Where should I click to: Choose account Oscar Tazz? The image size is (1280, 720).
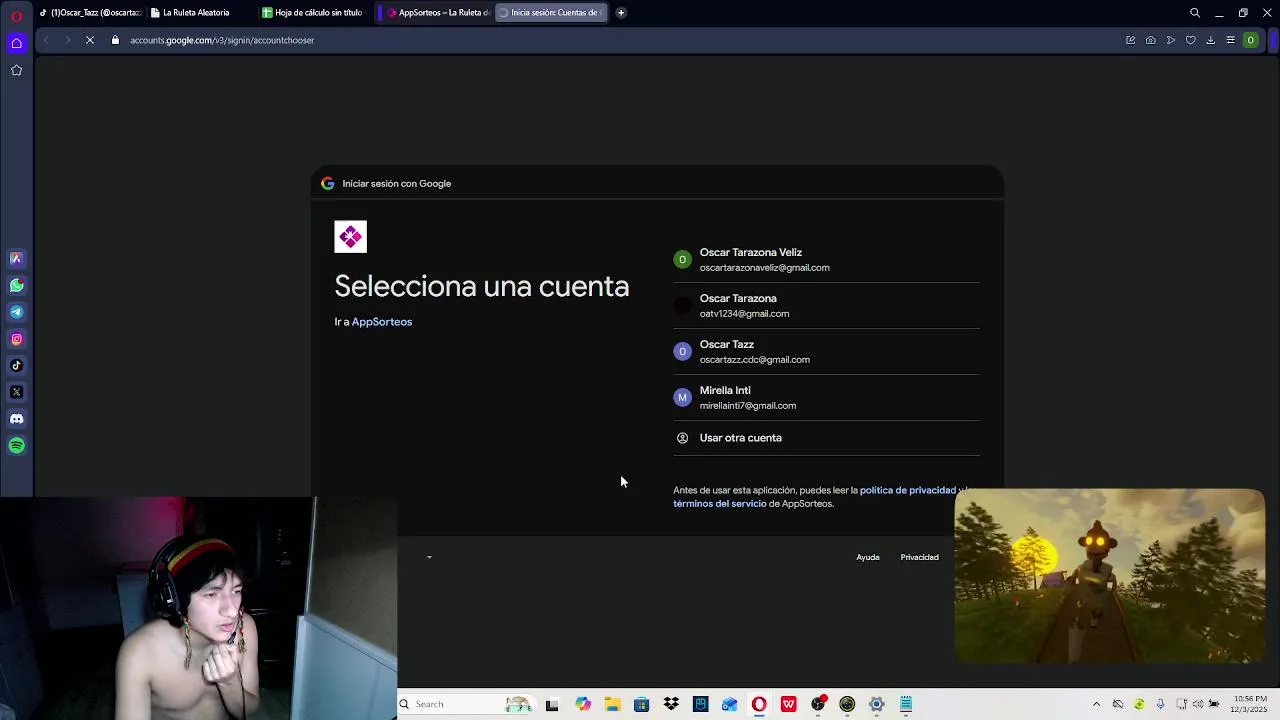[826, 352]
